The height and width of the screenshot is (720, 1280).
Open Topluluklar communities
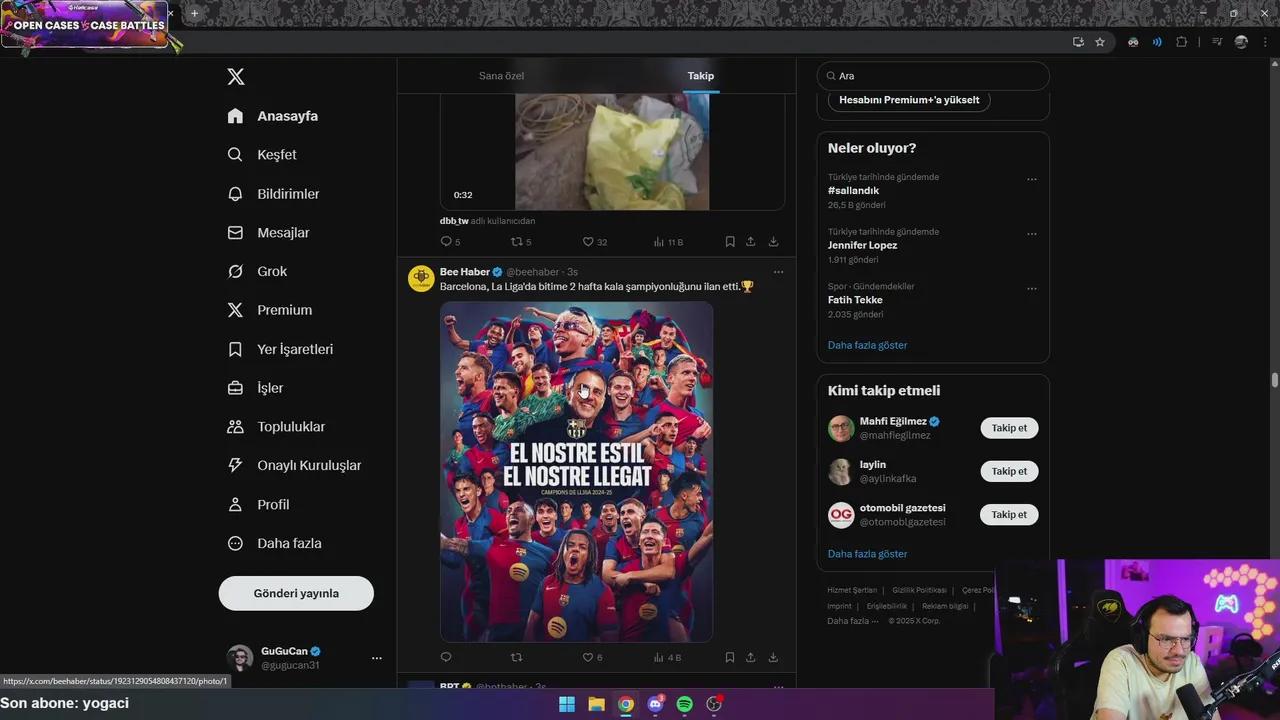click(276, 427)
